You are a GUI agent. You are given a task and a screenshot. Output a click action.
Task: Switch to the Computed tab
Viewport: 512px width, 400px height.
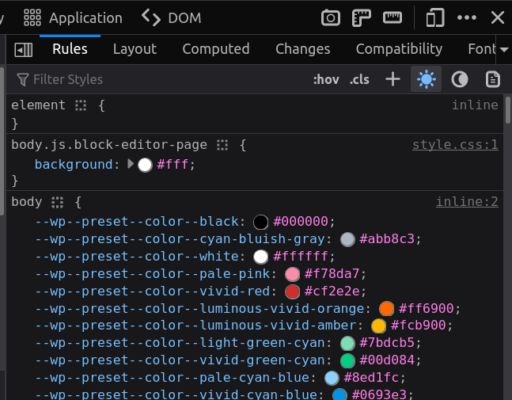tap(216, 49)
